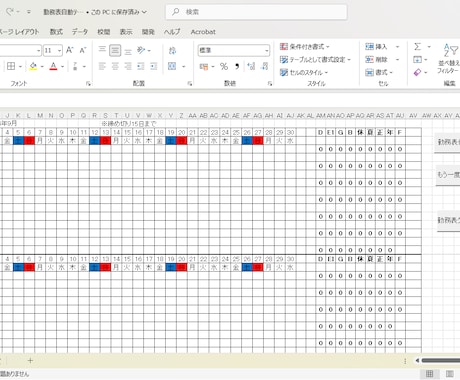Image resolution: width=460 pixels, height=380 pixels.
Task: Click the Fill down icon
Action: (x=417, y=60)
